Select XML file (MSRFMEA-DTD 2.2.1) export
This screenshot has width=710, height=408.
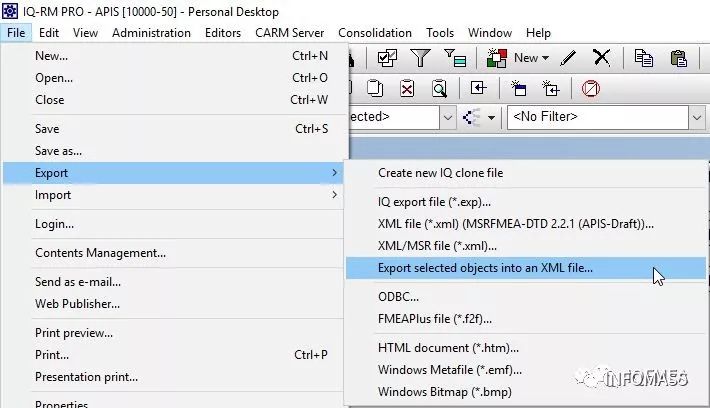[x=526, y=224]
